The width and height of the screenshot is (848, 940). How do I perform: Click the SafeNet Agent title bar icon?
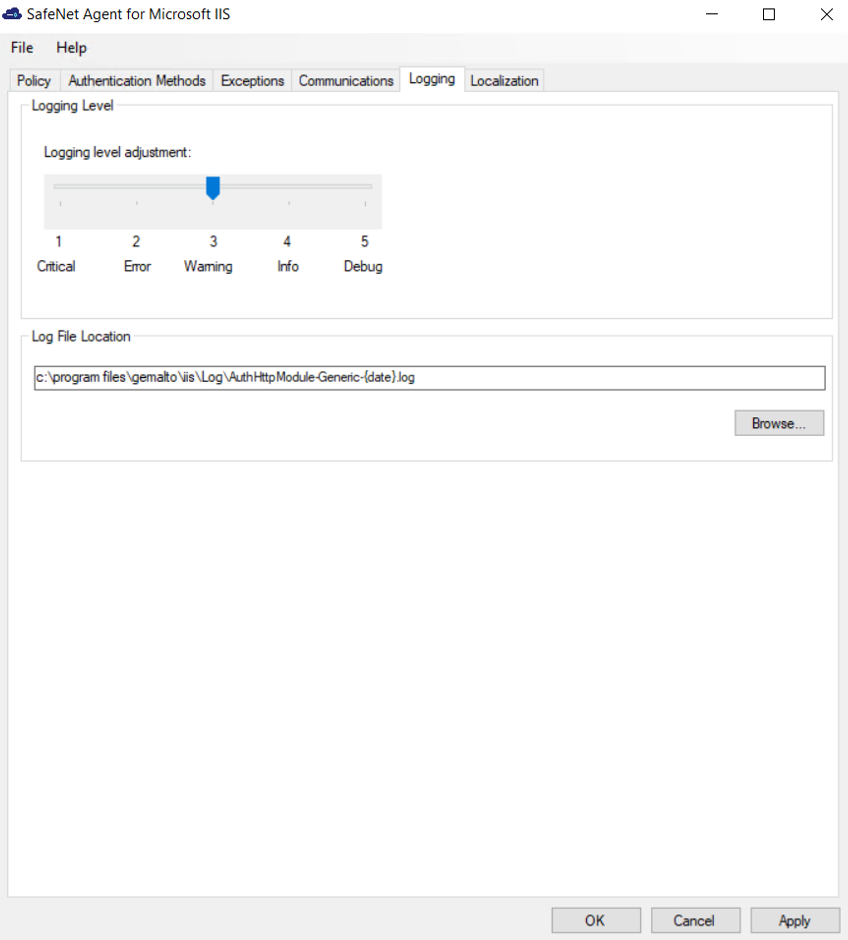click(13, 14)
